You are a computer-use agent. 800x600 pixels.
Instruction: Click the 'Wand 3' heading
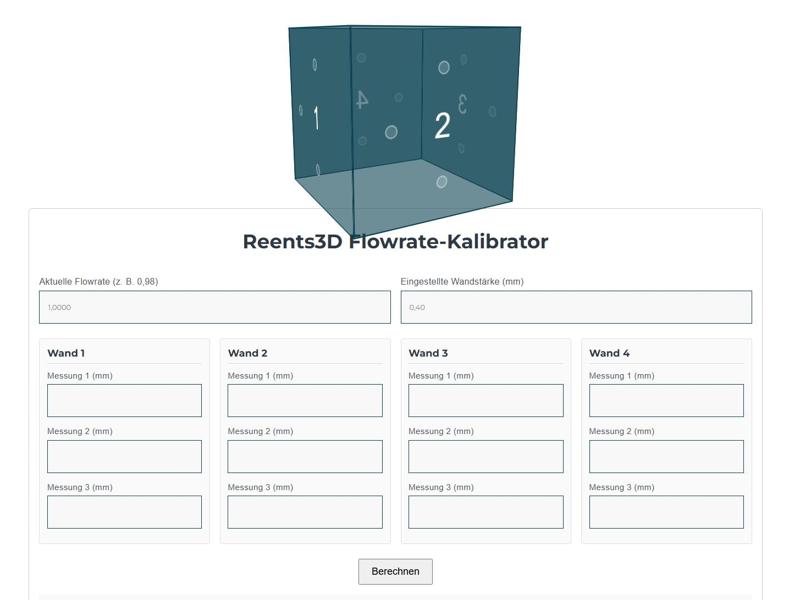428,353
